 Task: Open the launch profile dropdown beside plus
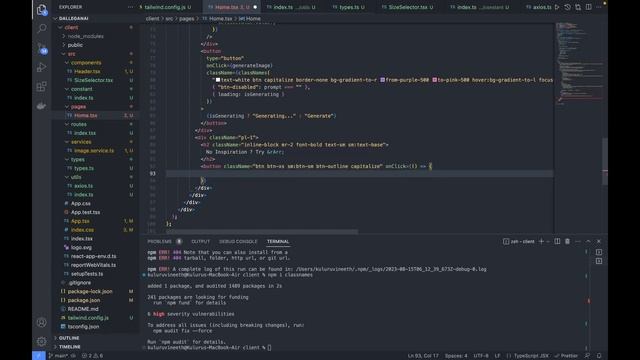click(x=548, y=241)
